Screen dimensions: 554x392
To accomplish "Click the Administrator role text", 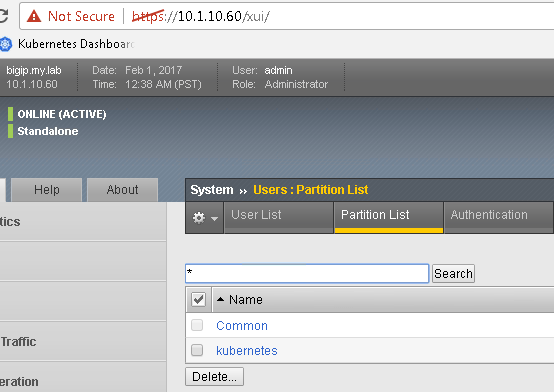I will [x=296, y=84].
